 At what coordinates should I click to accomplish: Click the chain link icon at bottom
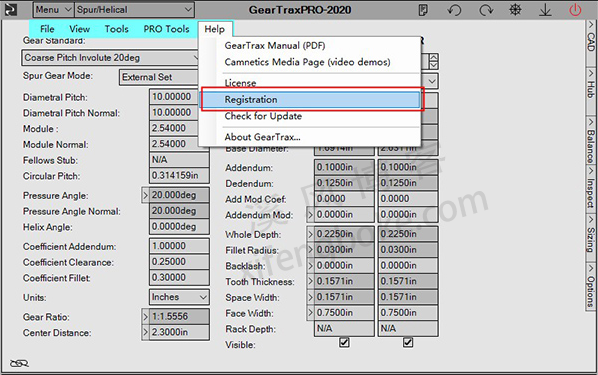tap(19, 363)
